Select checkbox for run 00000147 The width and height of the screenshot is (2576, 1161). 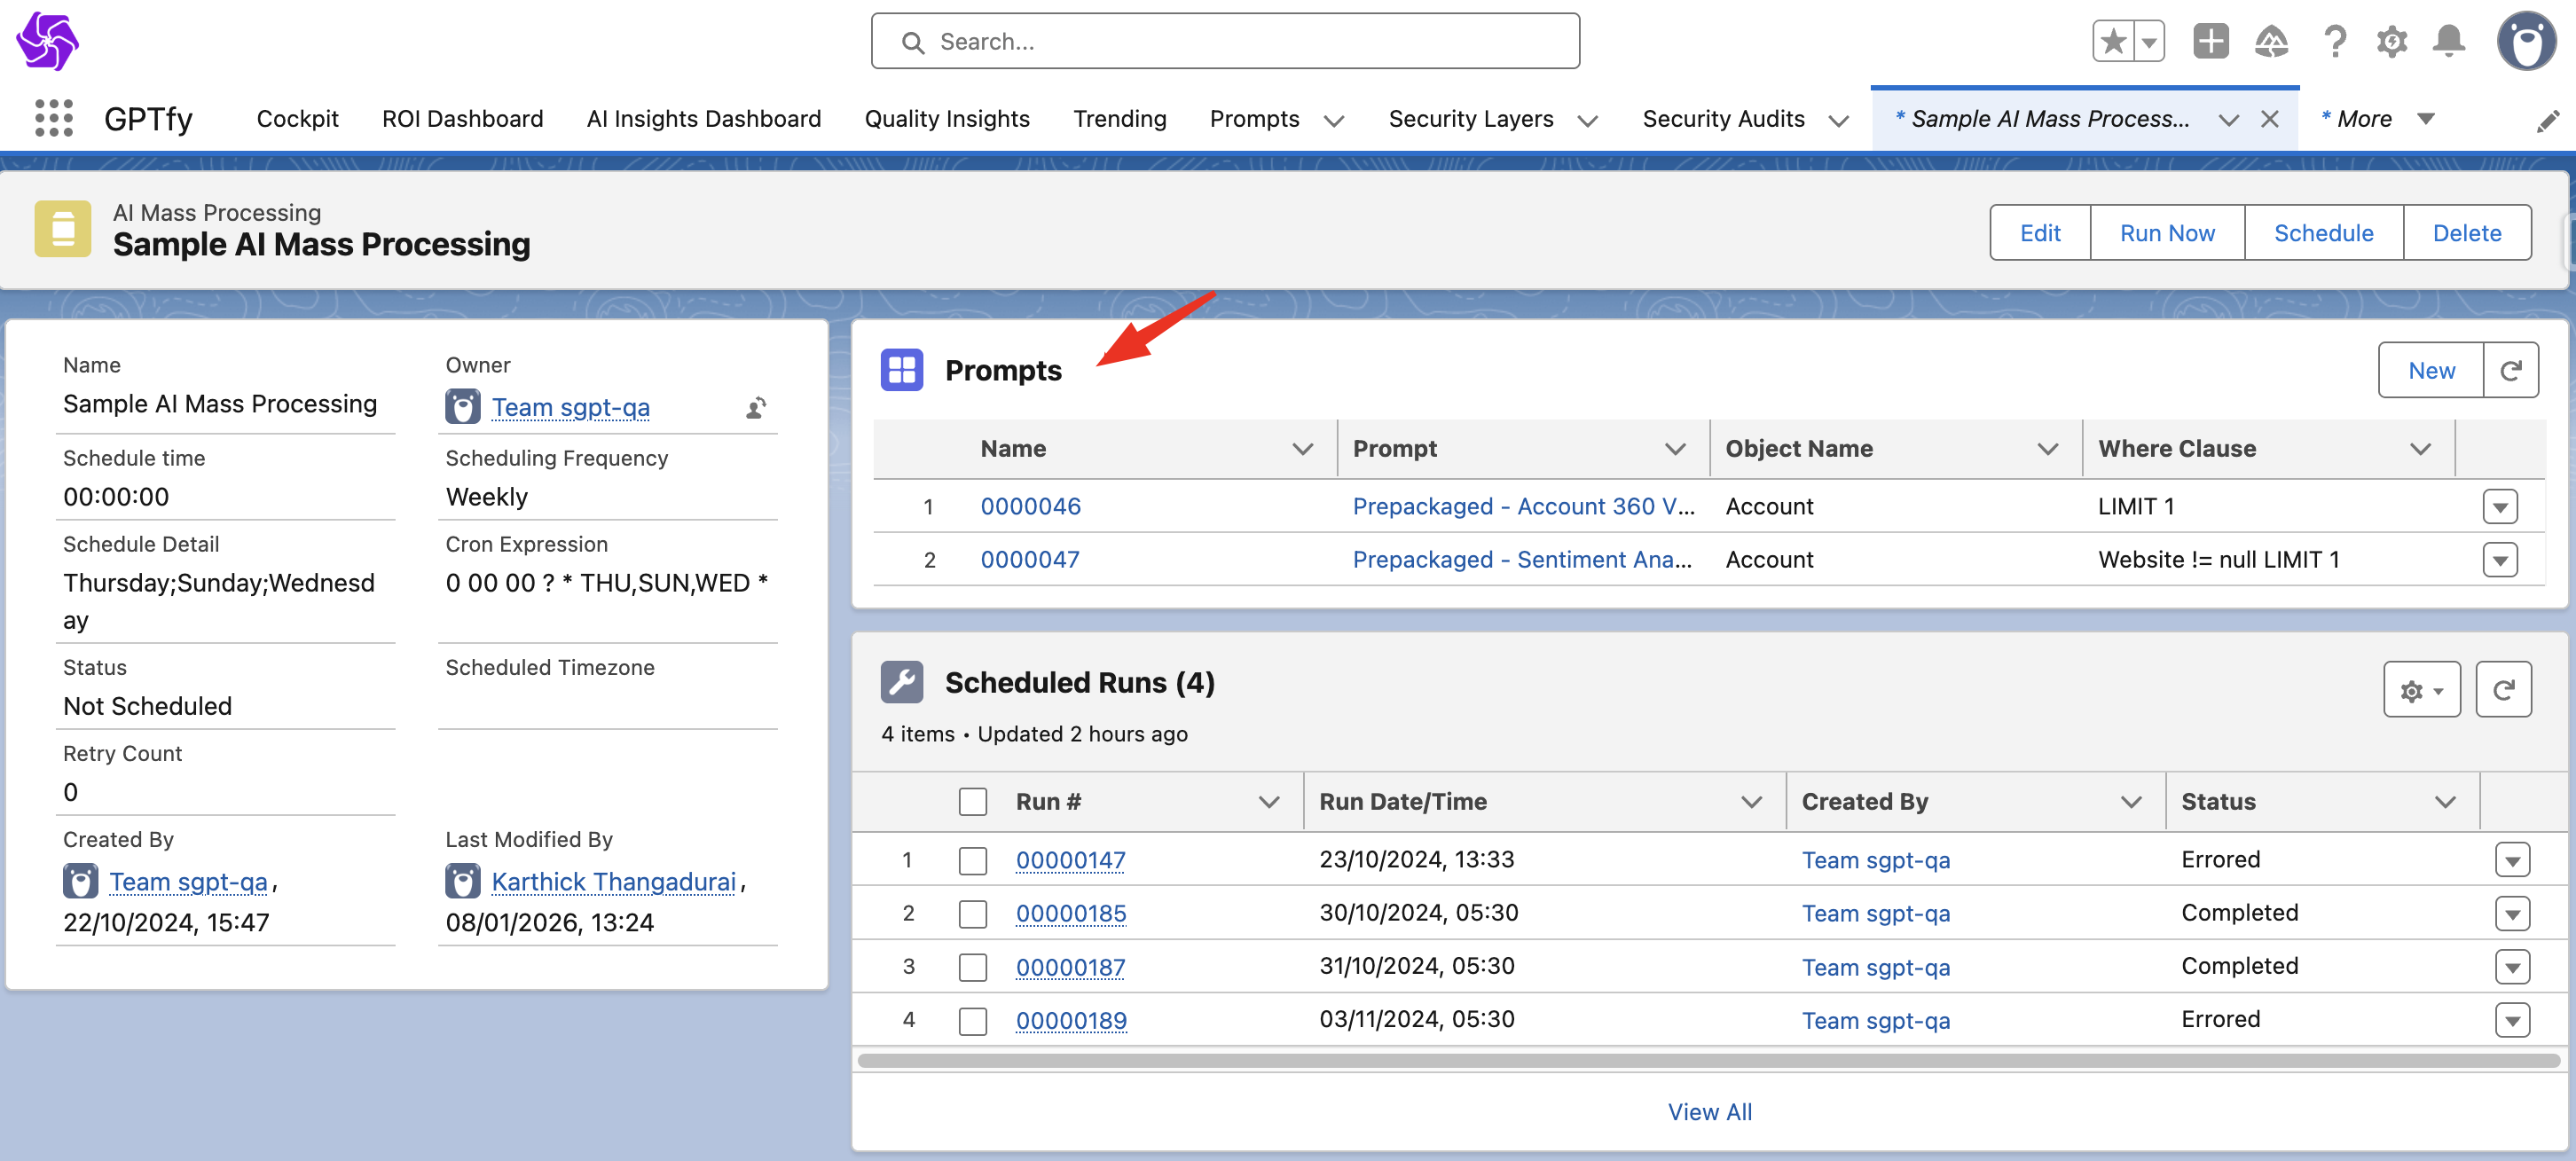click(972, 860)
